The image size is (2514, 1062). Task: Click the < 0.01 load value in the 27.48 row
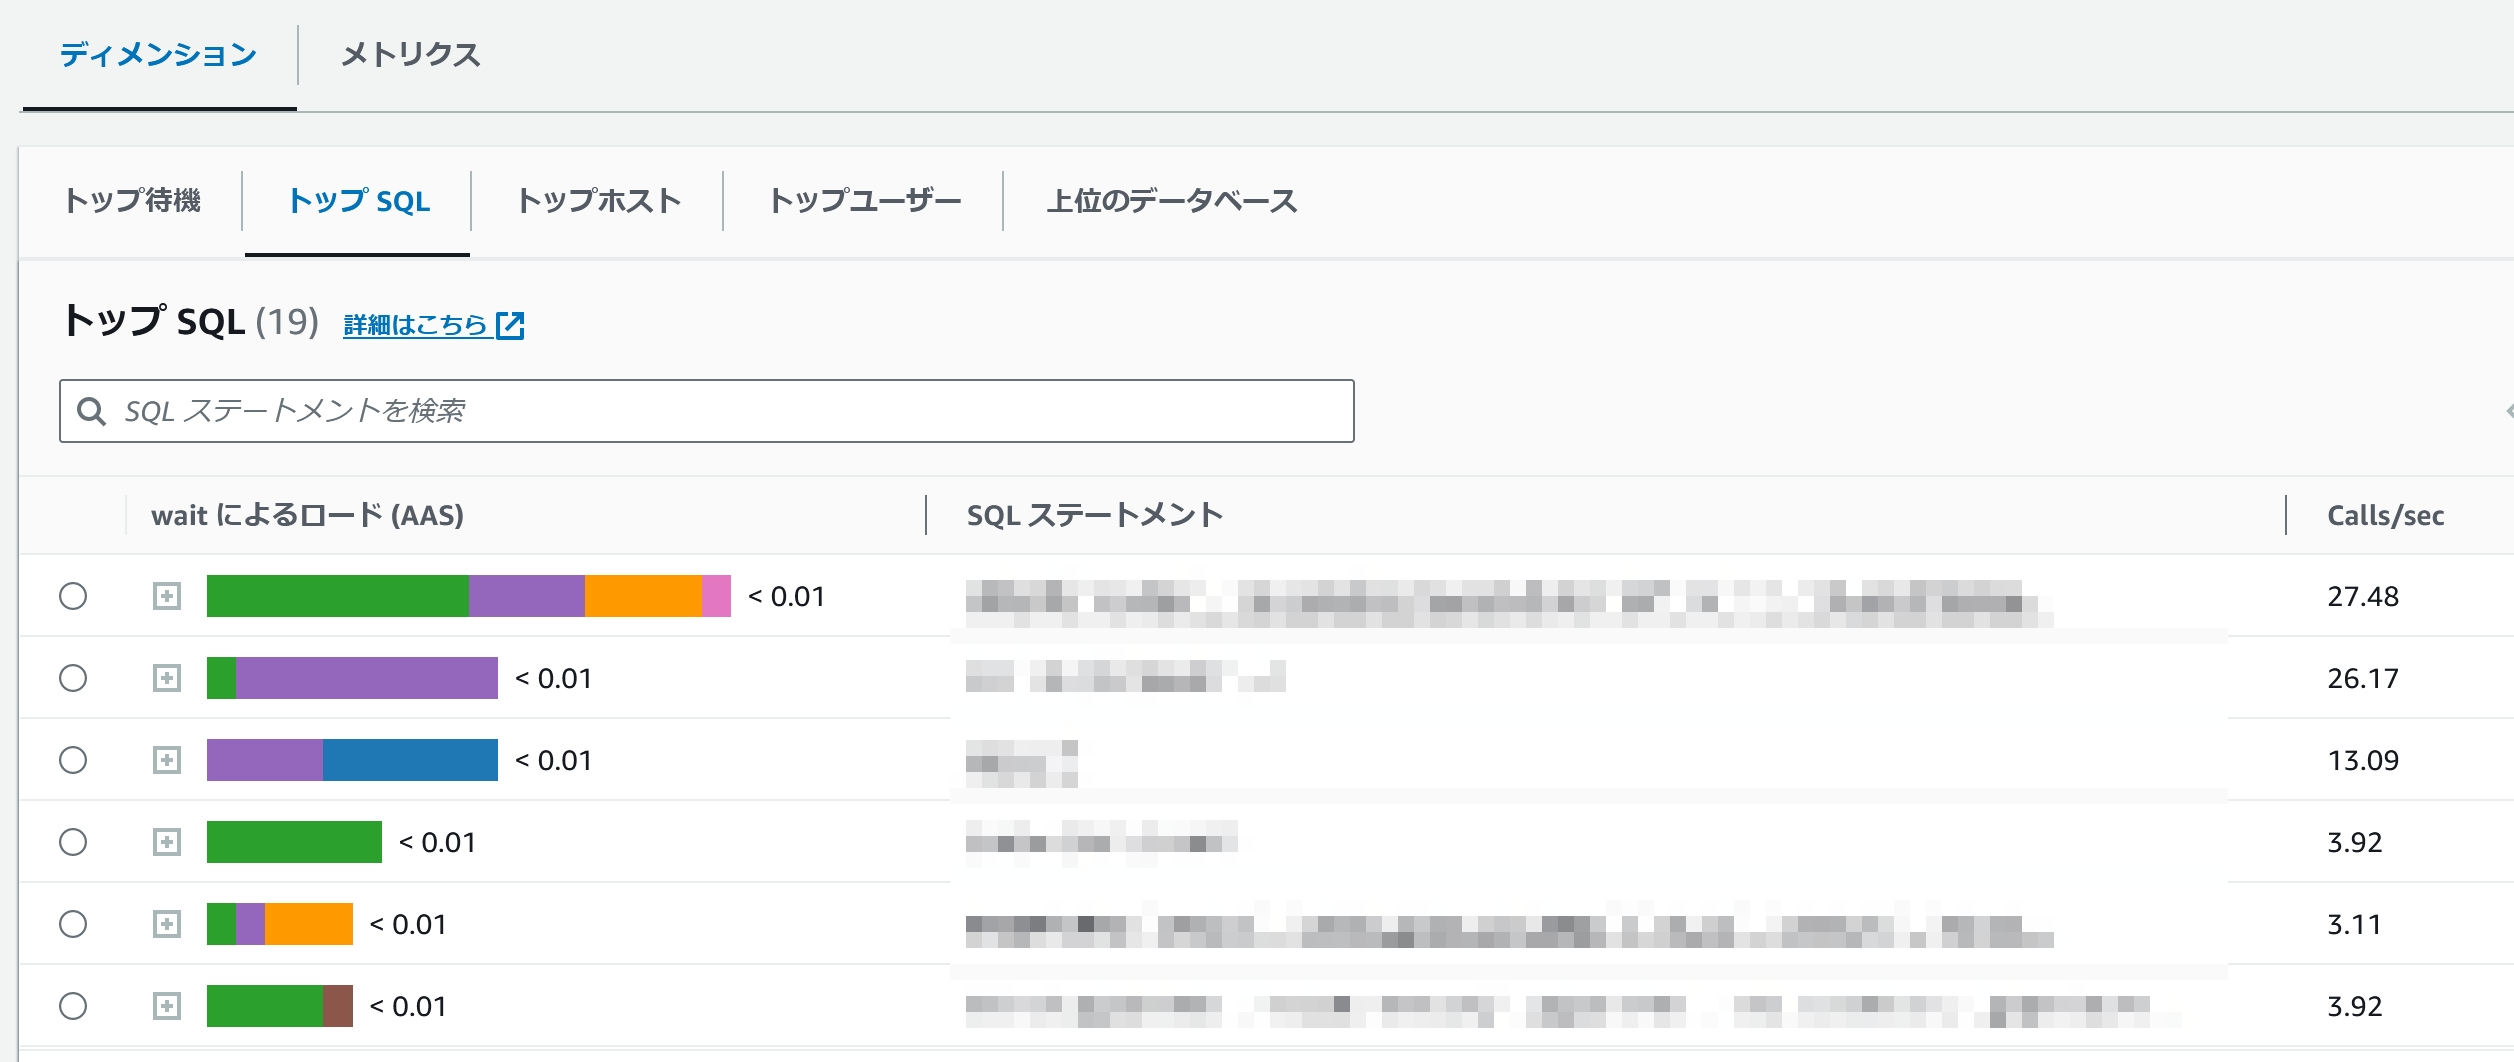787,596
